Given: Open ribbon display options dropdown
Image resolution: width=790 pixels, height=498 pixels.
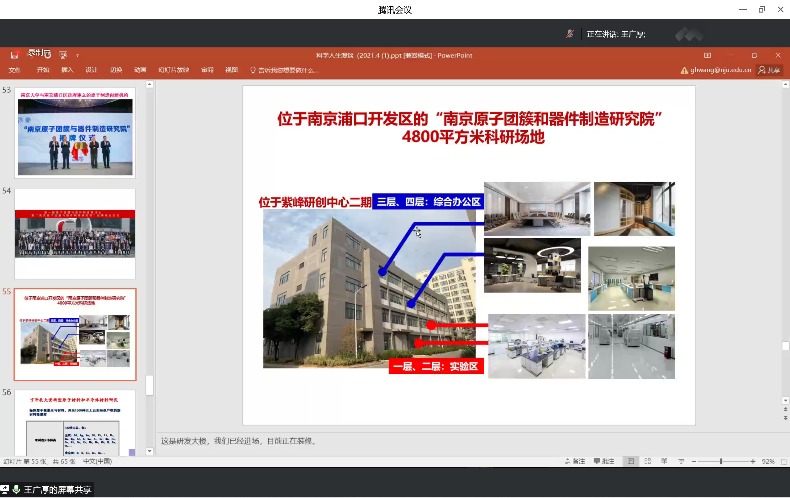Looking at the screenshot, I should 708,54.
